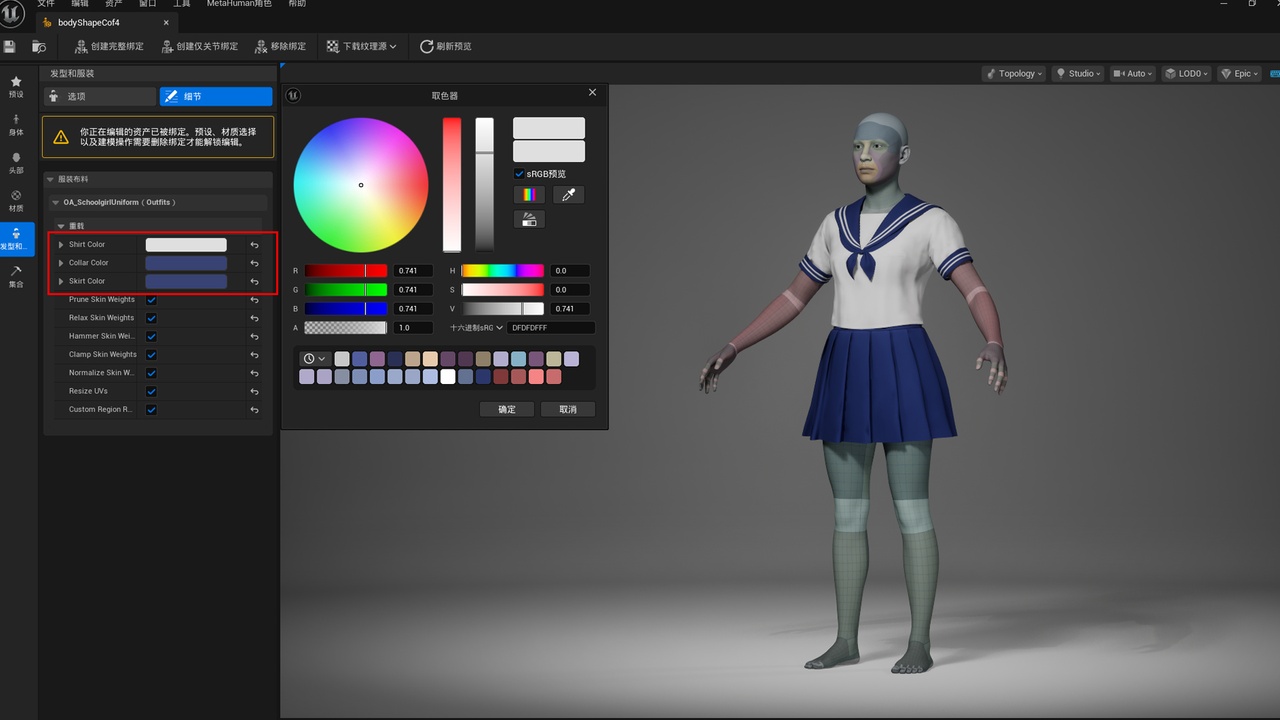Click the Unreal logo in the main title bar
The width and height of the screenshot is (1280, 720).
[x=12, y=13]
